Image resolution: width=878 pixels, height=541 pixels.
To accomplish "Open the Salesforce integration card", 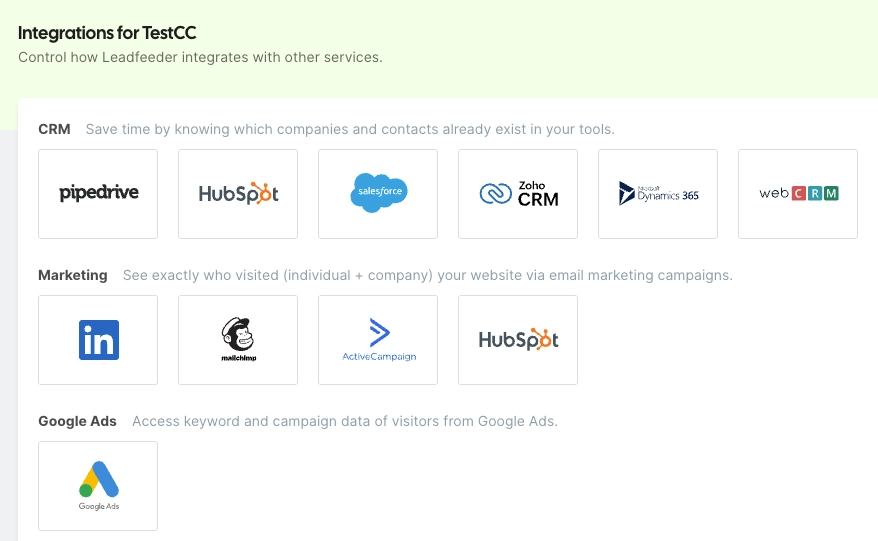I will pyautogui.click(x=378, y=194).
